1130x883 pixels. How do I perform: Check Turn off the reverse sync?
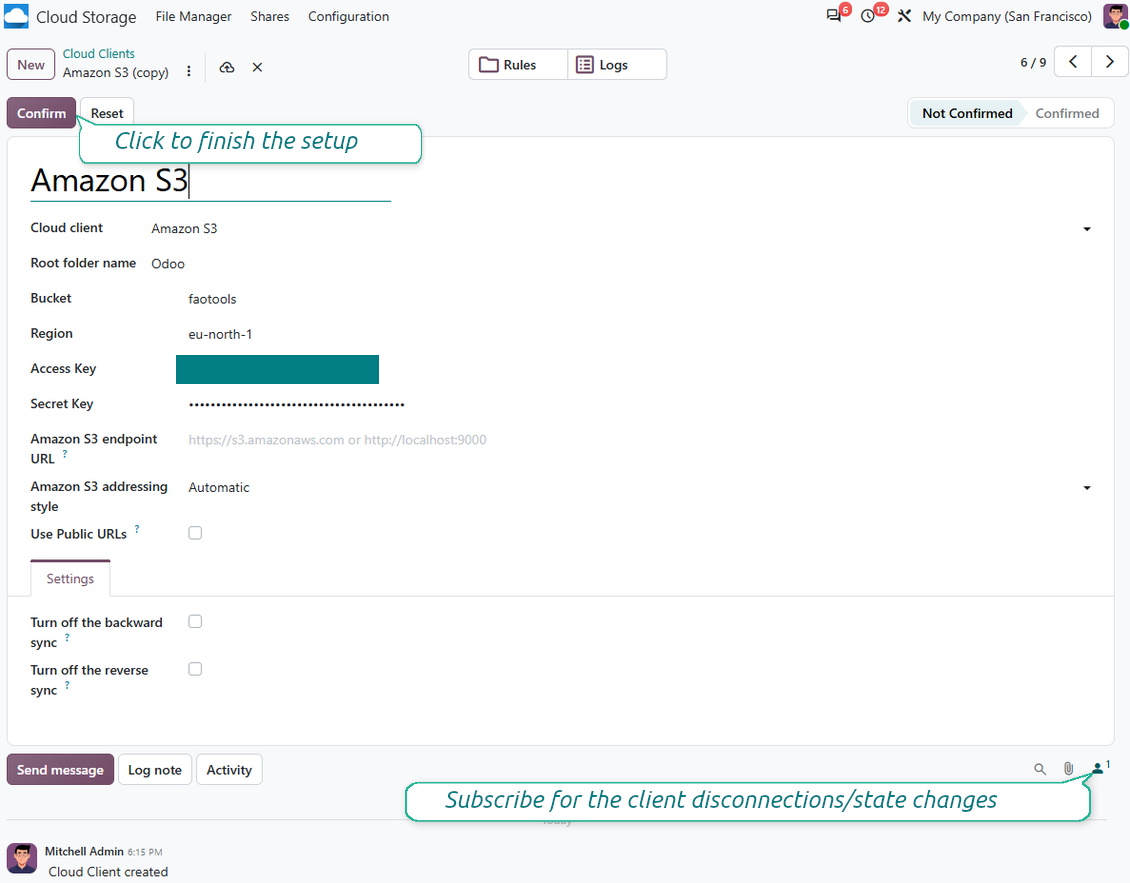[x=195, y=669]
